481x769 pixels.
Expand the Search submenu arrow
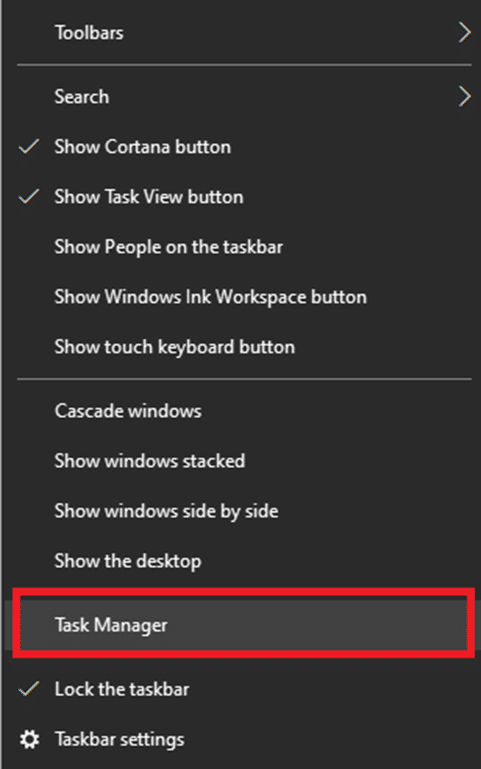tap(464, 96)
